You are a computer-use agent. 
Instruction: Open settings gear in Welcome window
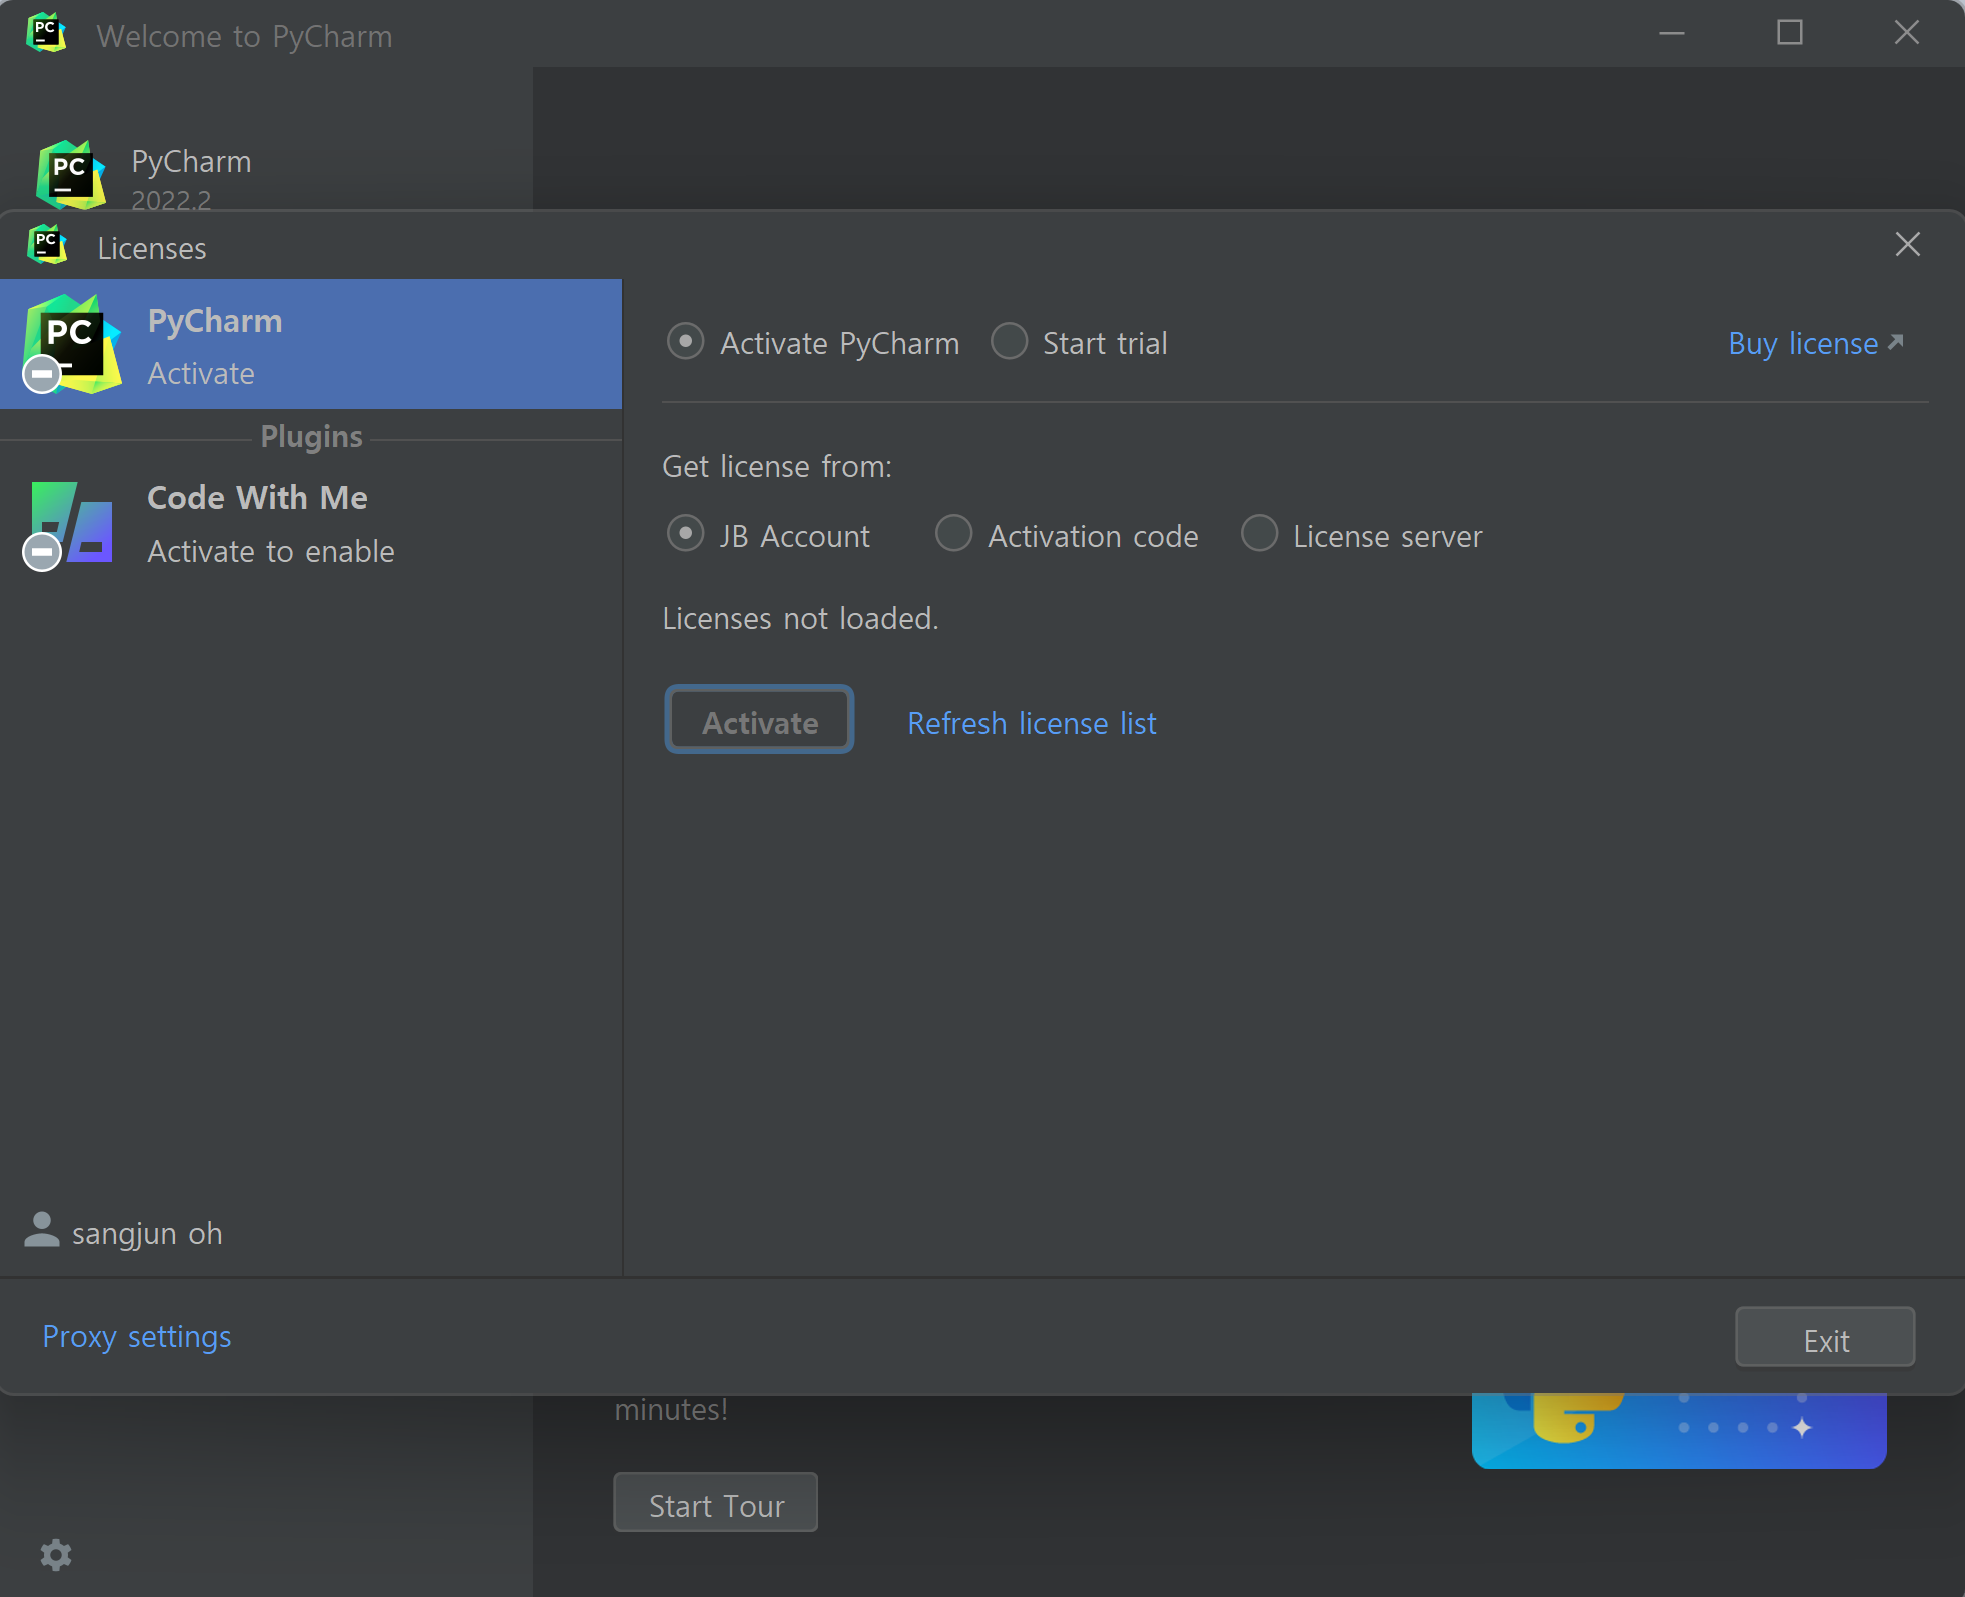pyautogui.click(x=56, y=1555)
